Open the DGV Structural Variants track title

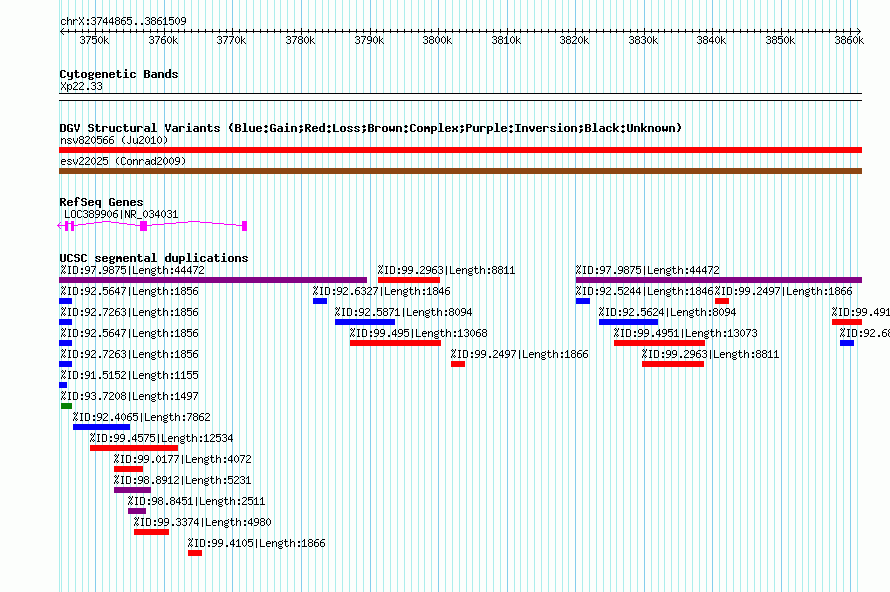click(370, 128)
